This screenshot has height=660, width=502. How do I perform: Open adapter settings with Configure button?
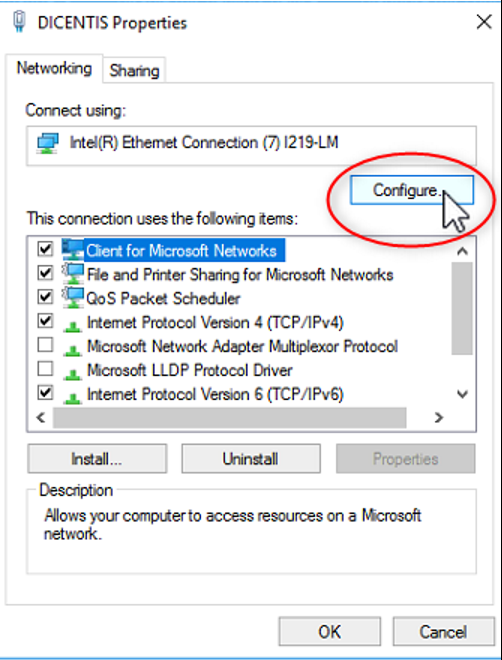coord(412,190)
